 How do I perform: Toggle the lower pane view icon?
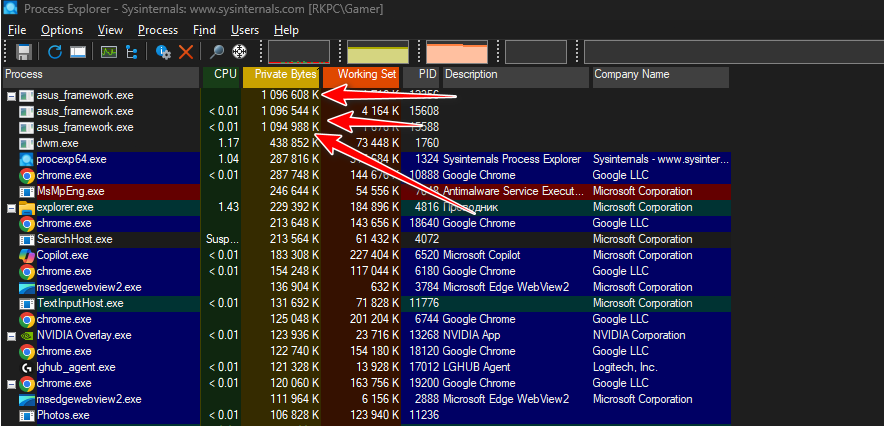pyautogui.click(x=78, y=52)
